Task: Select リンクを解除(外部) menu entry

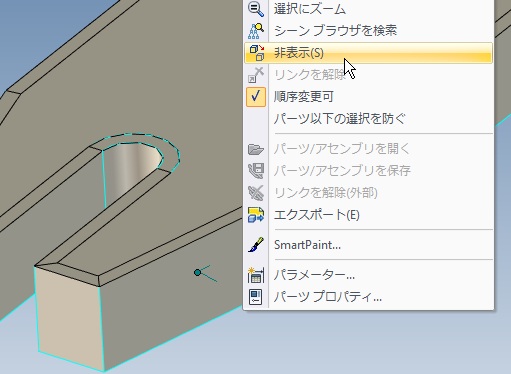Action: [368, 193]
